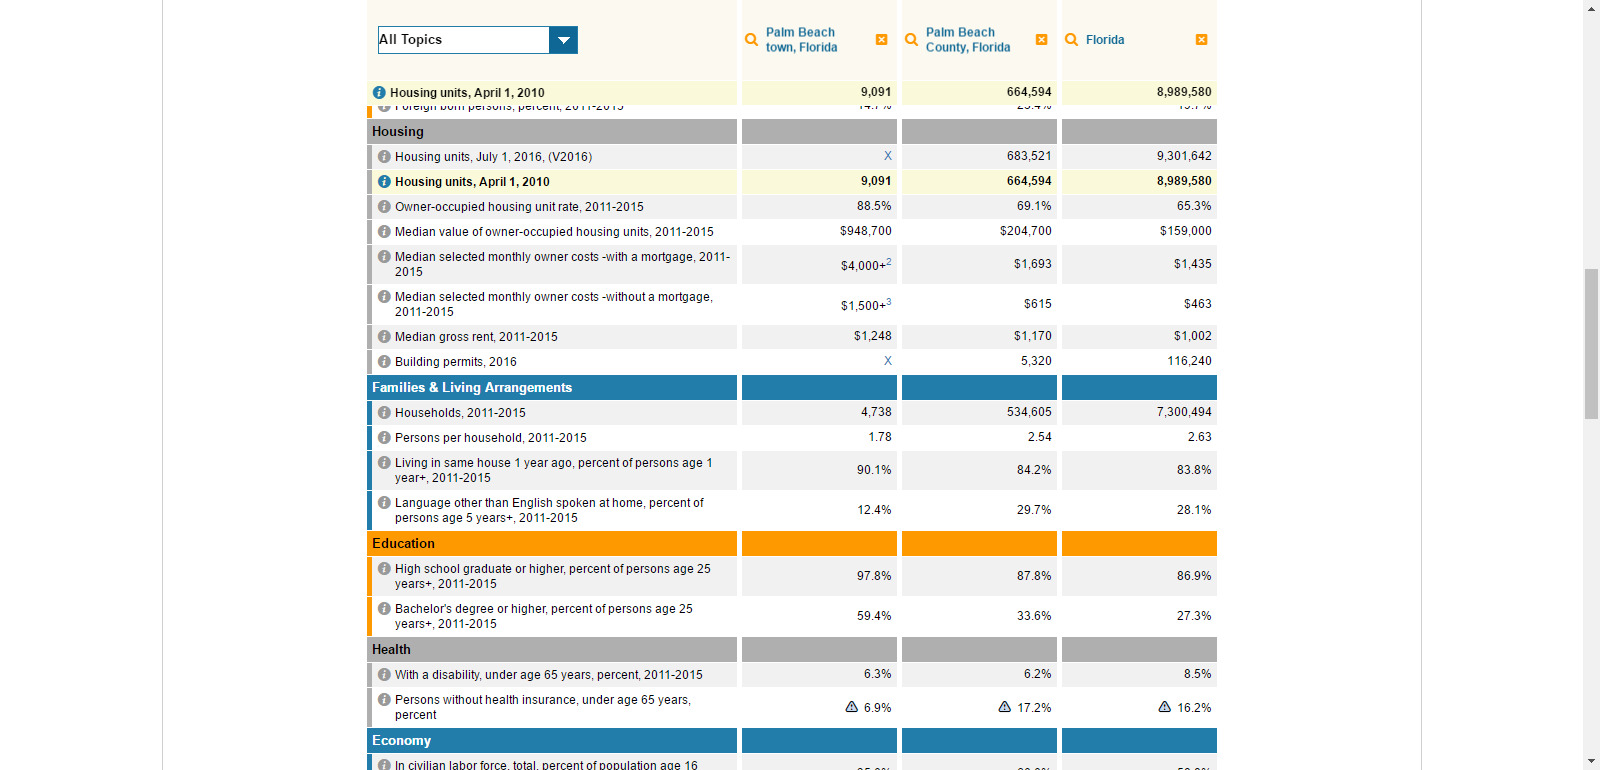Click the search icon beside Florida
This screenshot has height=770, width=1600.
click(x=1071, y=40)
